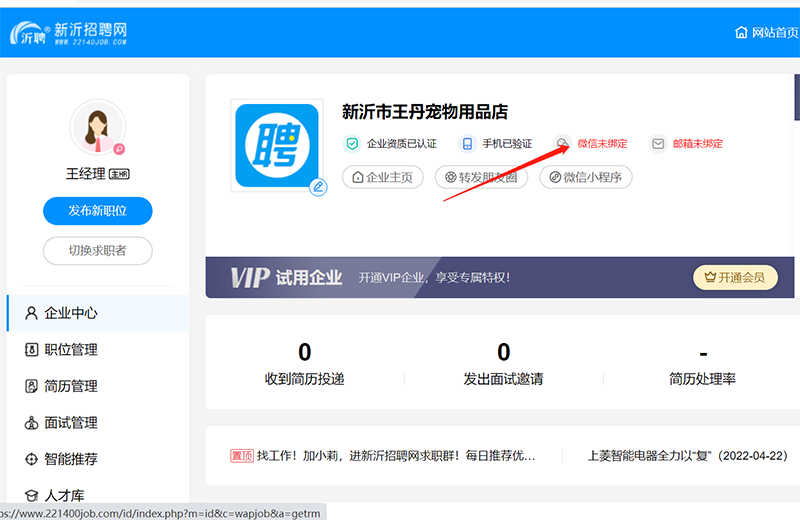Select 企业中心 in the sidebar

tap(70, 313)
